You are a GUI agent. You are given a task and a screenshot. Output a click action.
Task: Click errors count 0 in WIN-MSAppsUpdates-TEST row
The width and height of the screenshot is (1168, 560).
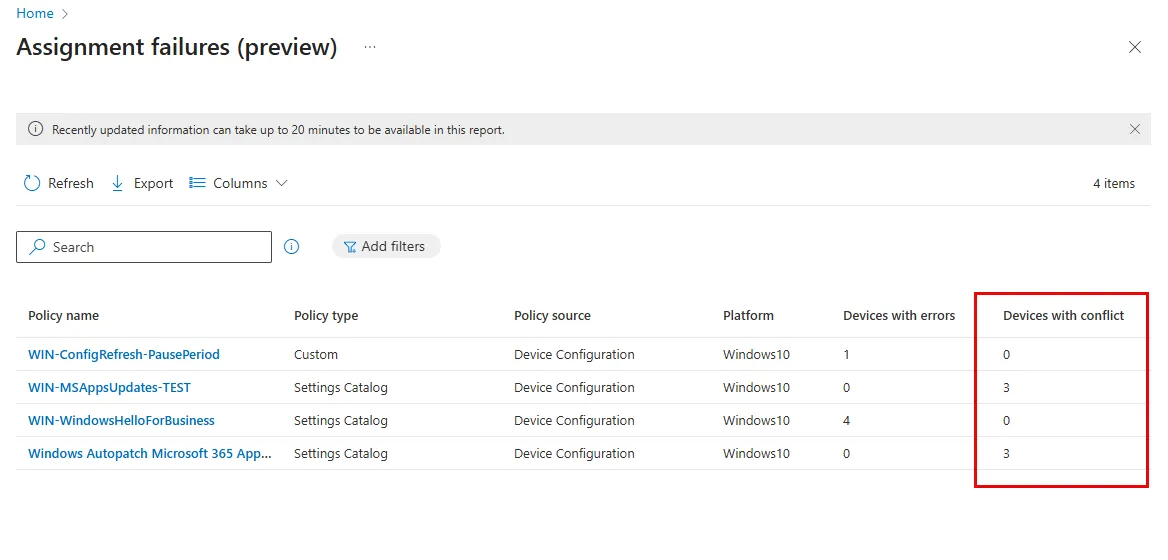(846, 387)
